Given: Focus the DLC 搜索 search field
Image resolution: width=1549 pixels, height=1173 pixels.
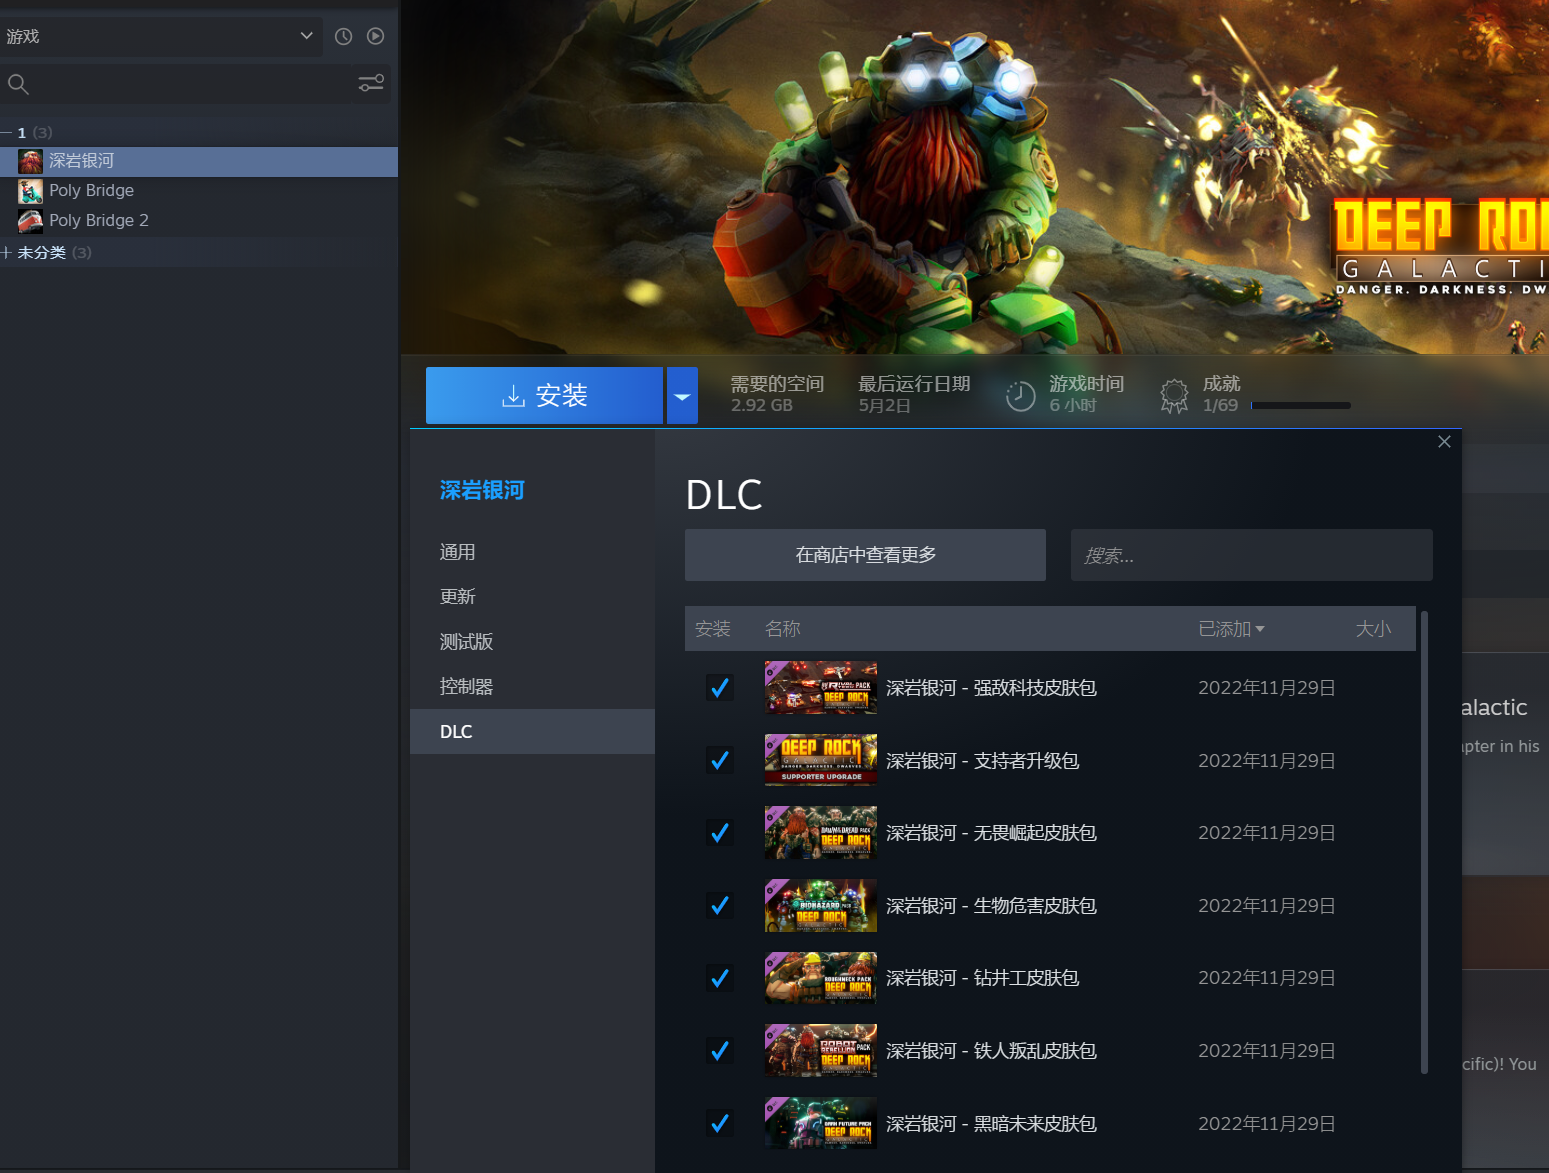Looking at the screenshot, I should (x=1251, y=555).
